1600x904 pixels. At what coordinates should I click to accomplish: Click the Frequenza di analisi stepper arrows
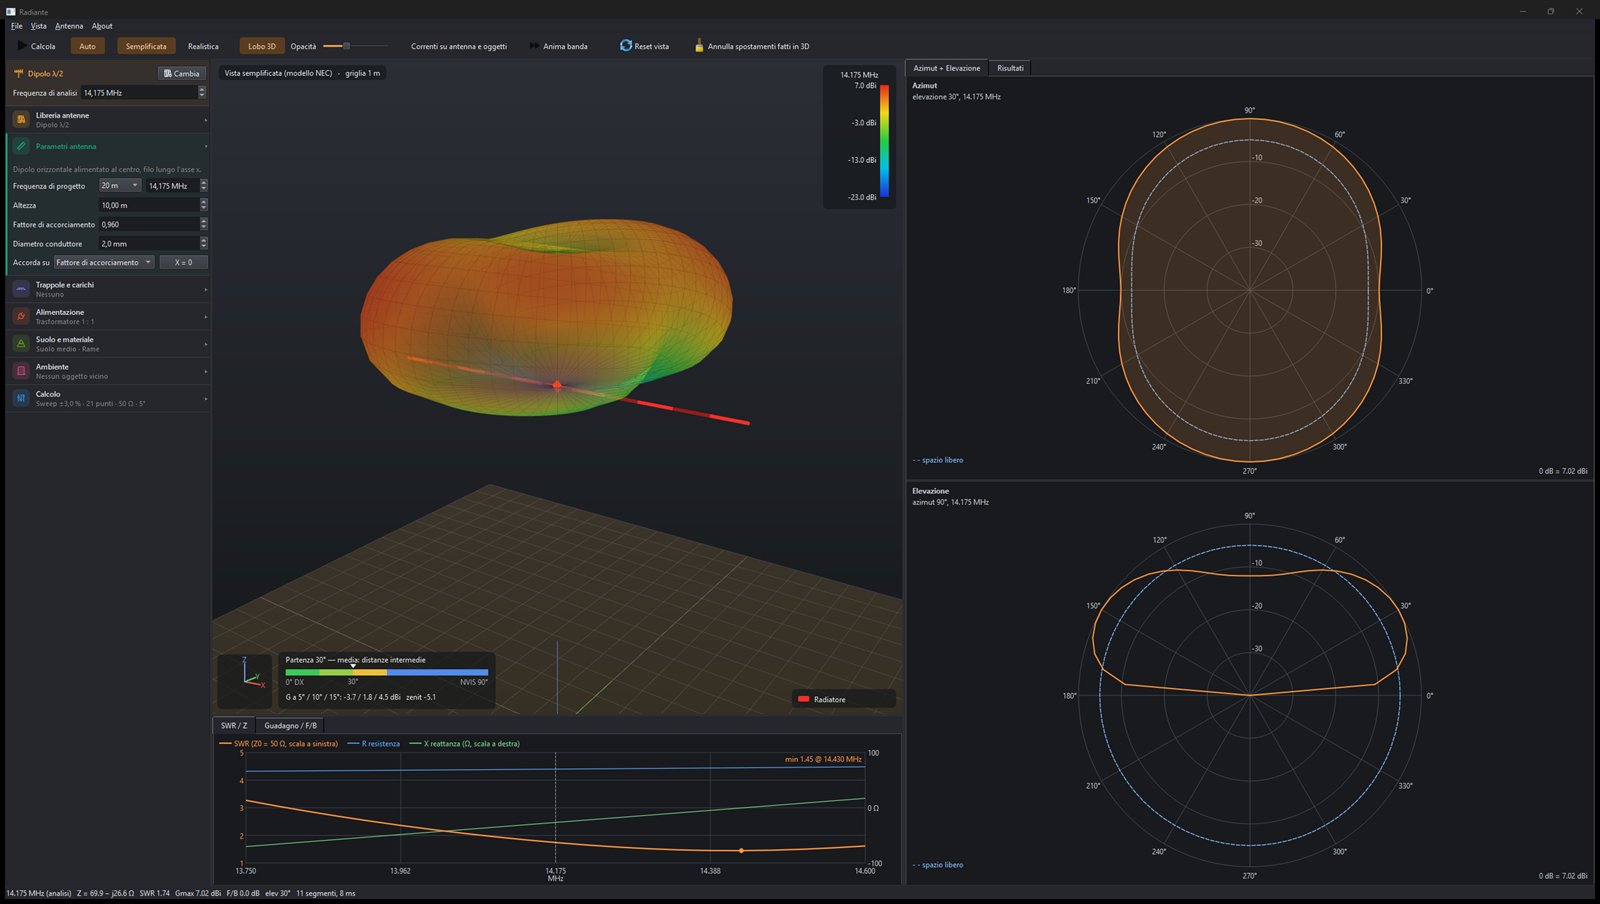coord(202,92)
